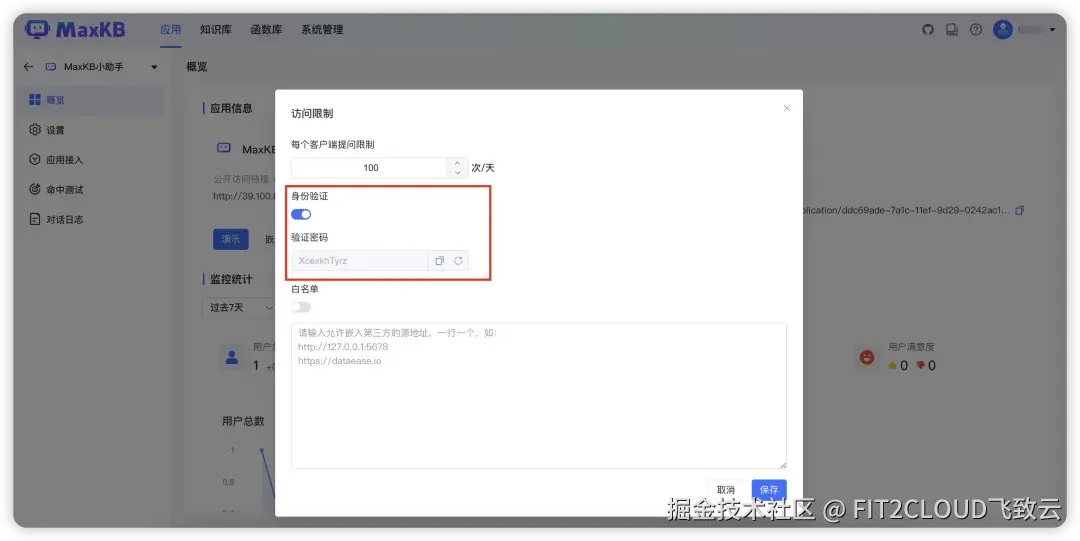Viewport: 1080px width, 541px height.
Task: Click the thumbs-down count icon
Action: click(920, 366)
